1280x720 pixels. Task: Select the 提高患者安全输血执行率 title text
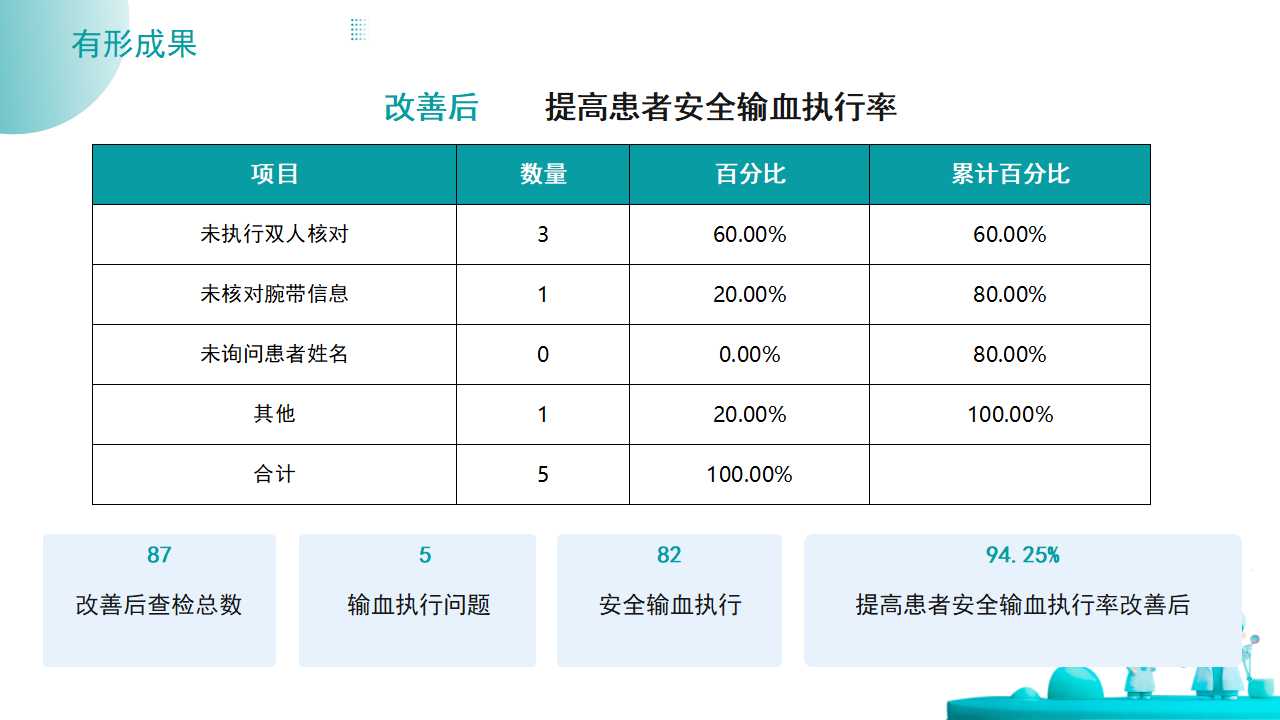point(720,108)
